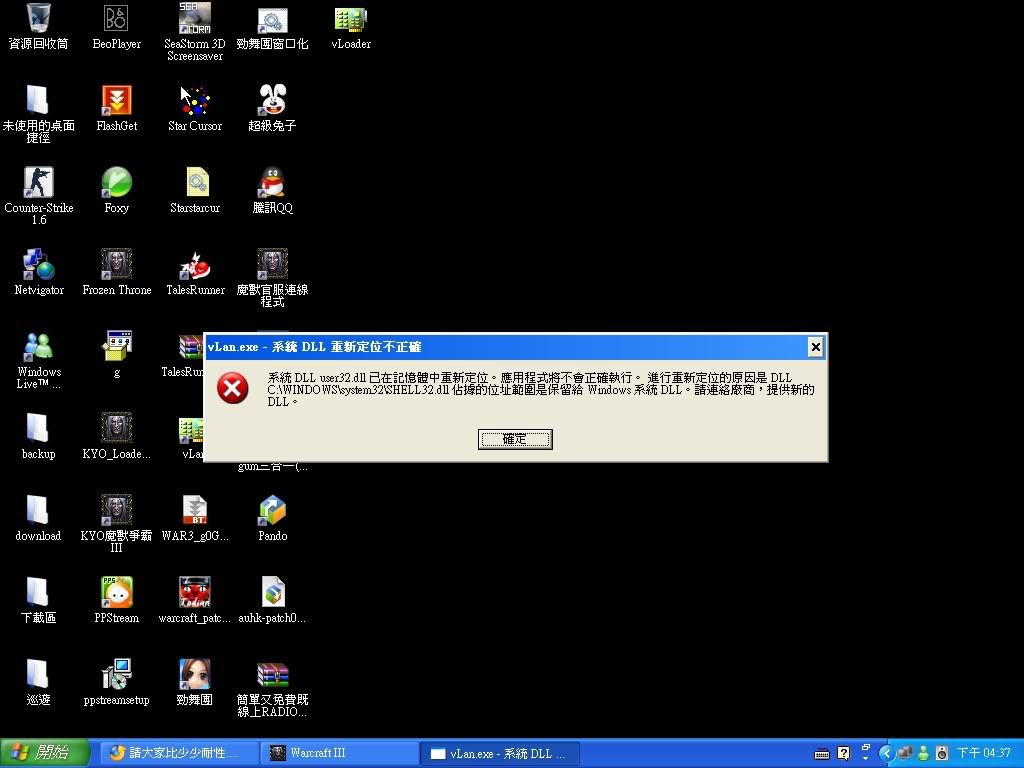Click the Frozen Throne shortcut icon

(x=116, y=265)
